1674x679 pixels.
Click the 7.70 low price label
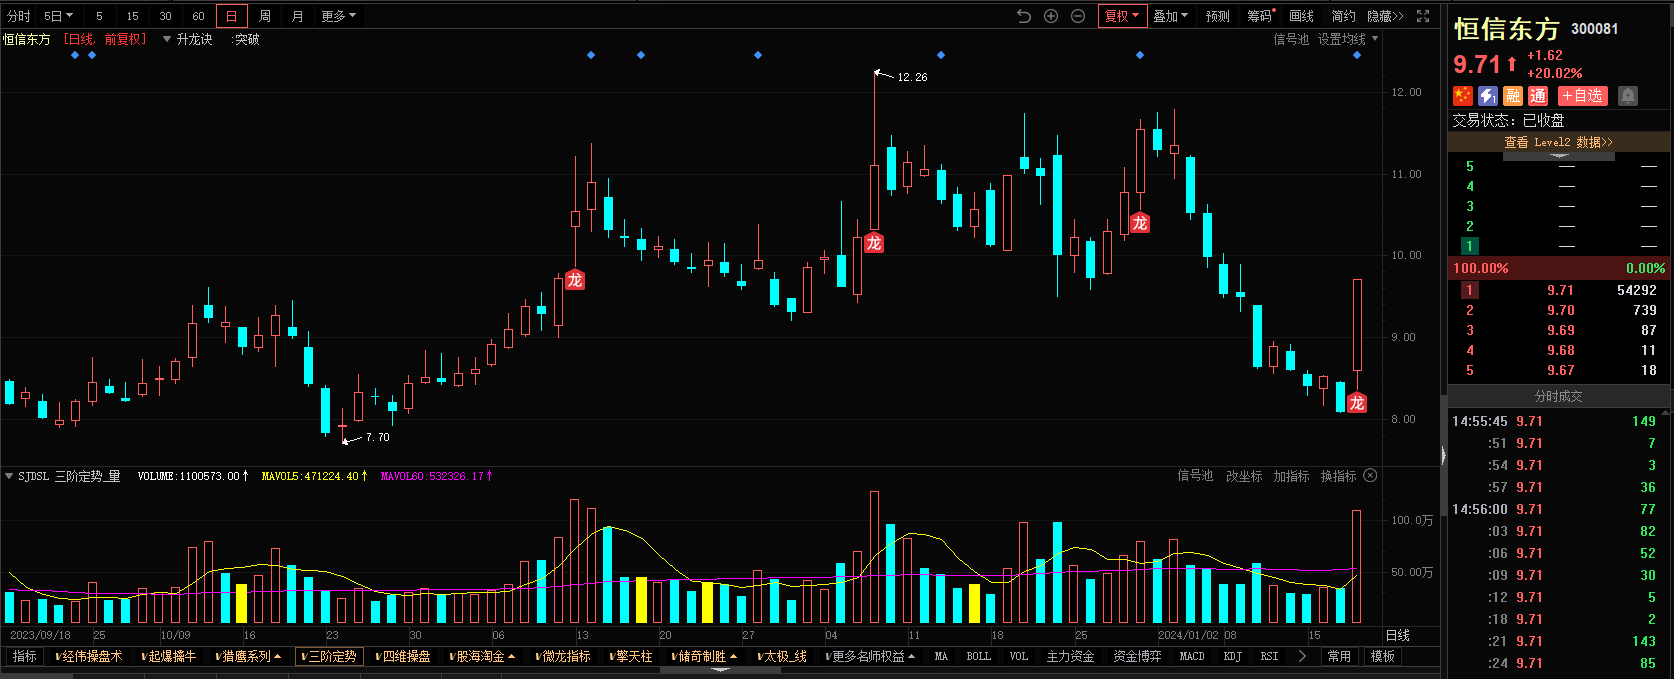click(x=378, y=437)
